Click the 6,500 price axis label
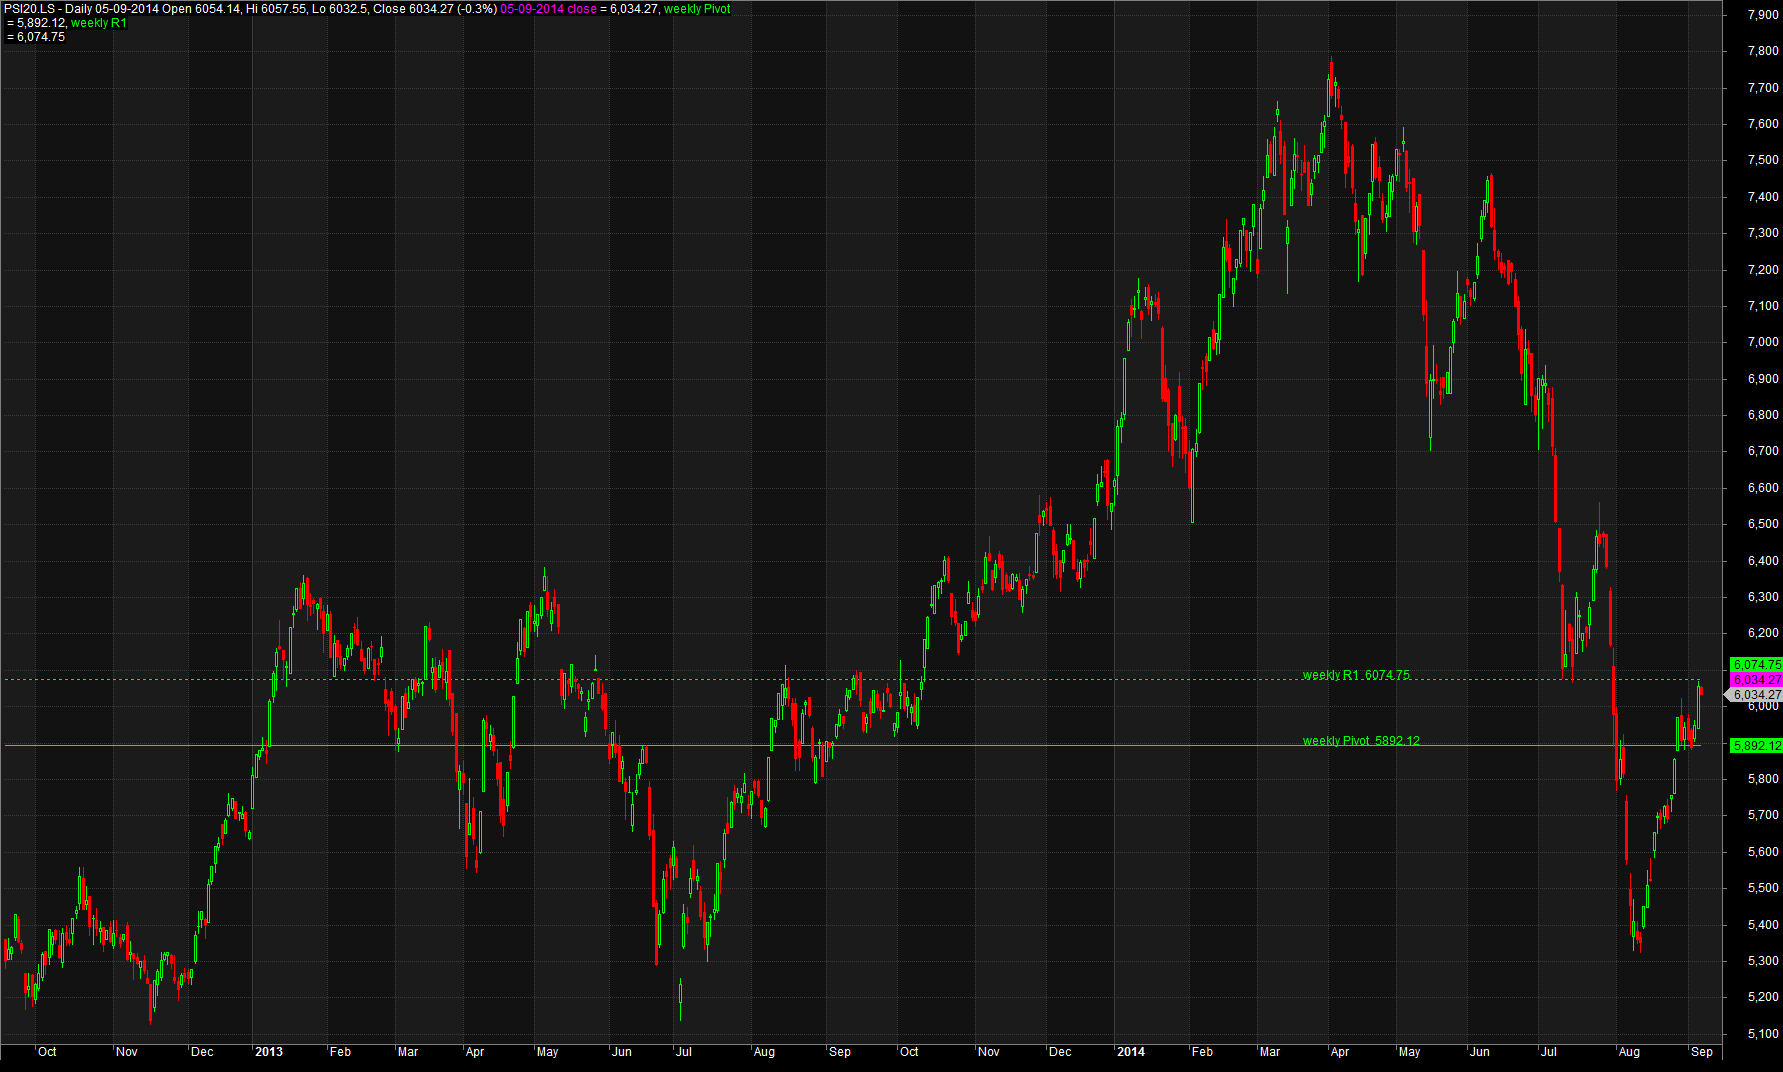Viewport: 1783px width, 1072px height. pos(1763,524)
